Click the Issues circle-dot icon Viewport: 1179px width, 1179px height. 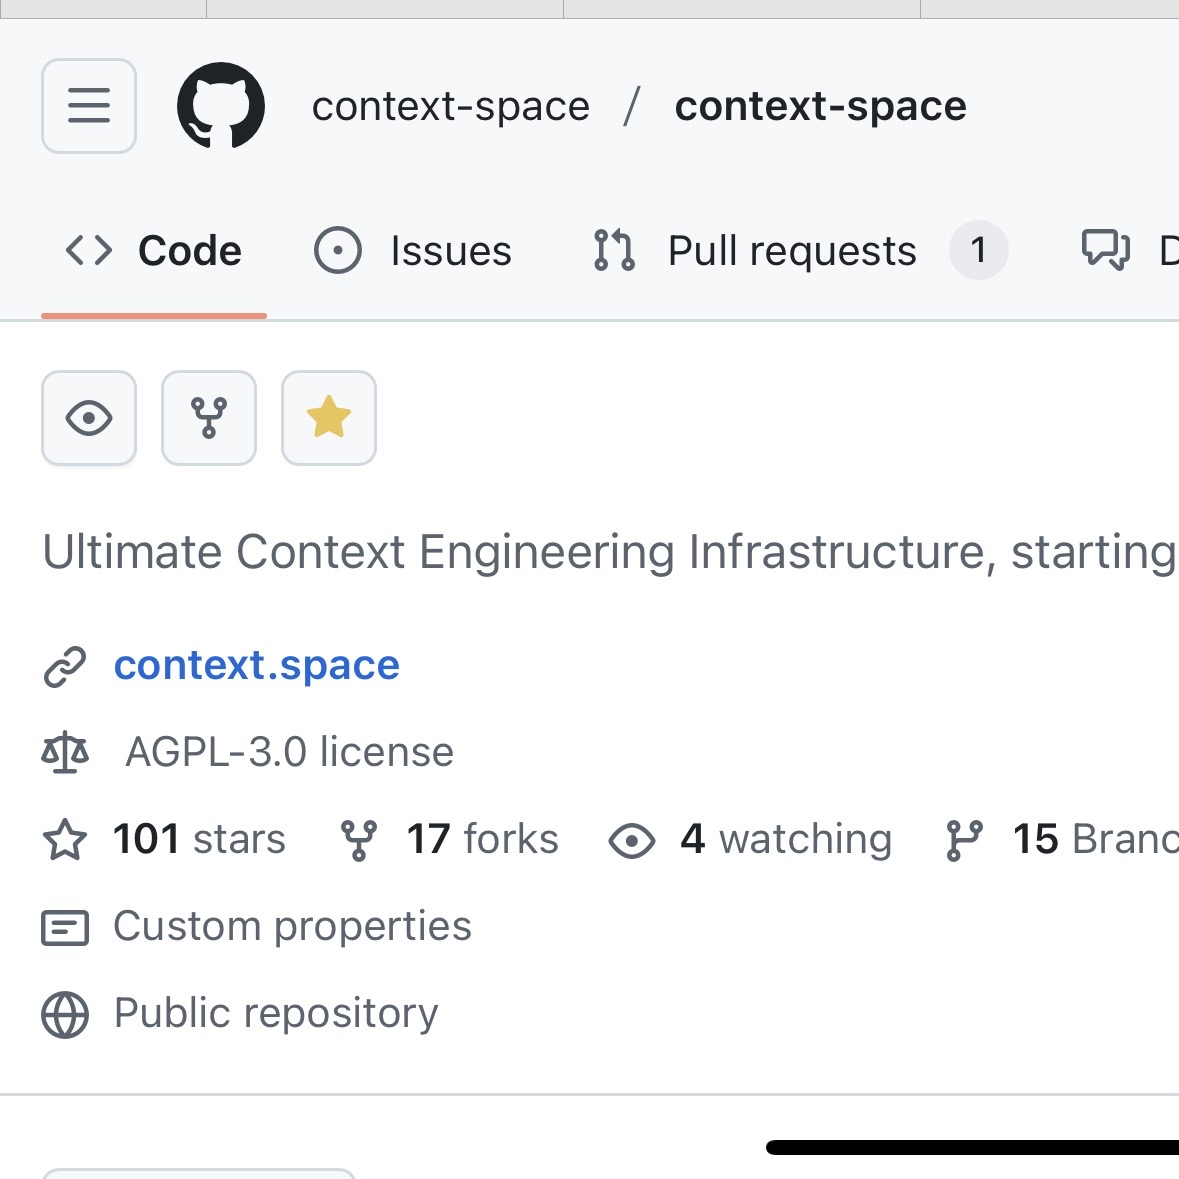(x=338, y=250)
